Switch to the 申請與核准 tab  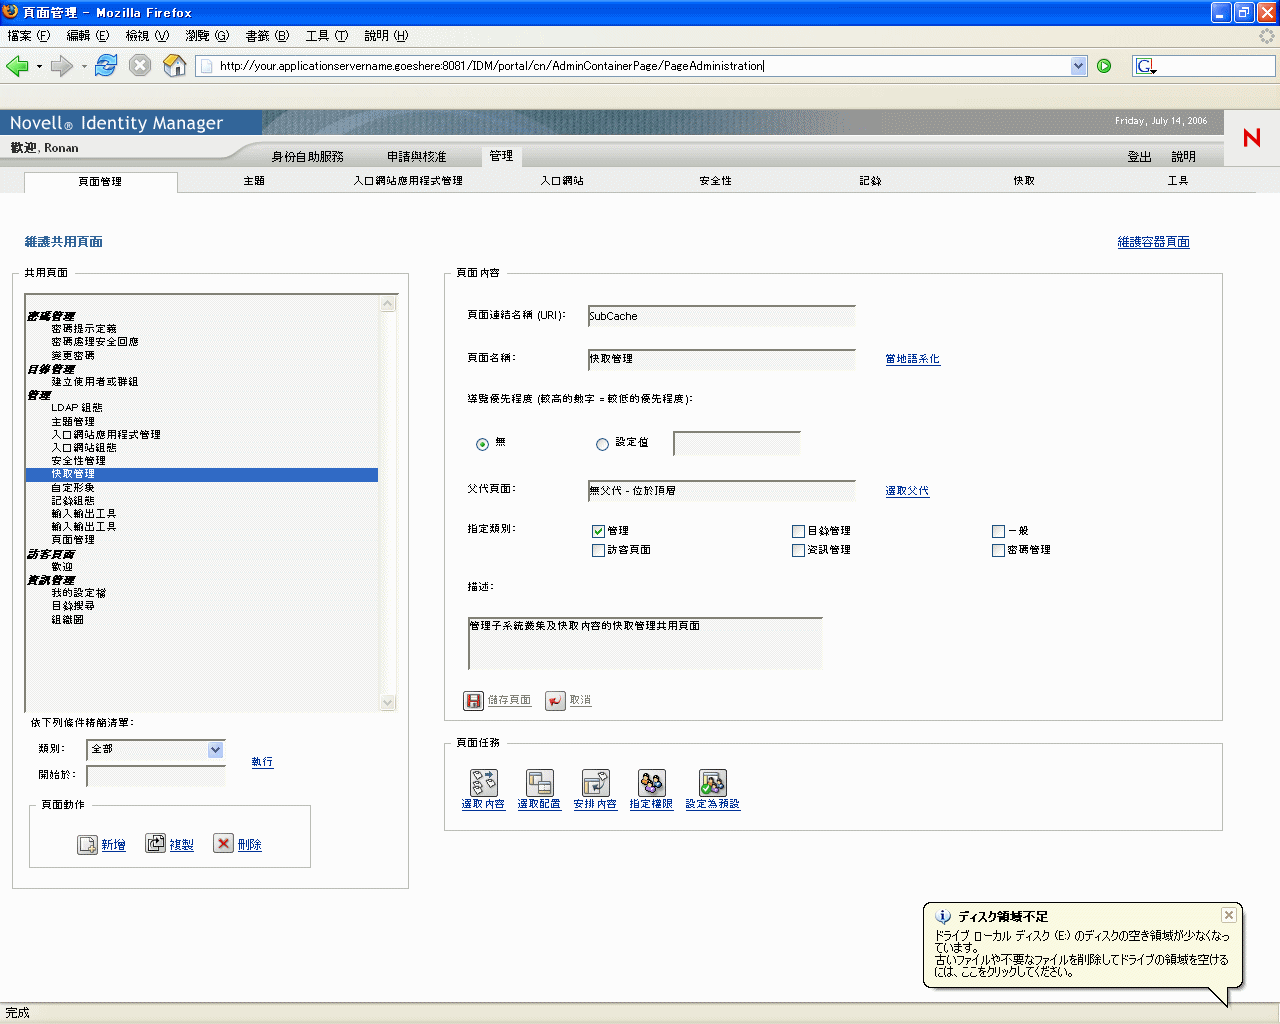point(417,157)
